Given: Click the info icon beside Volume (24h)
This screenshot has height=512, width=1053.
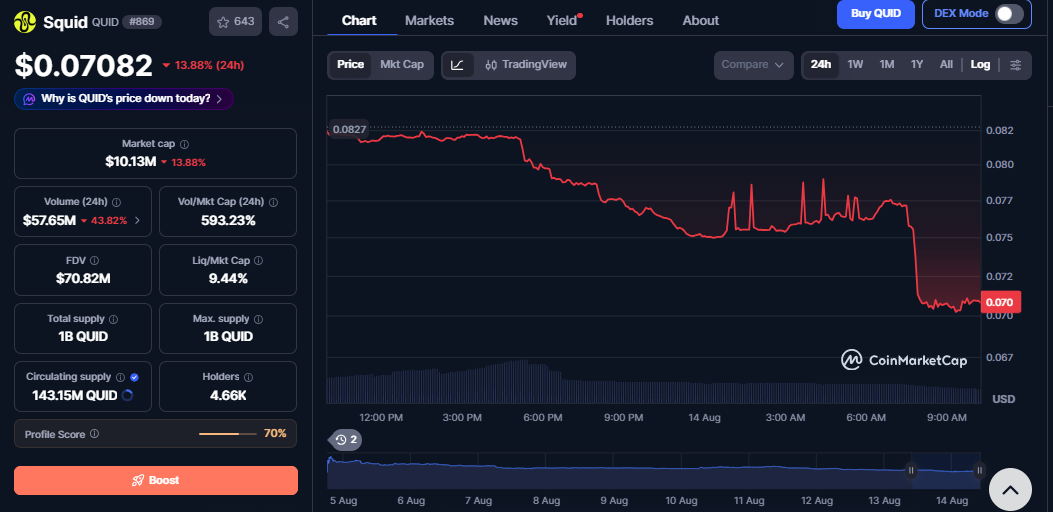Looking at the screenshot, I should [117, 202].
